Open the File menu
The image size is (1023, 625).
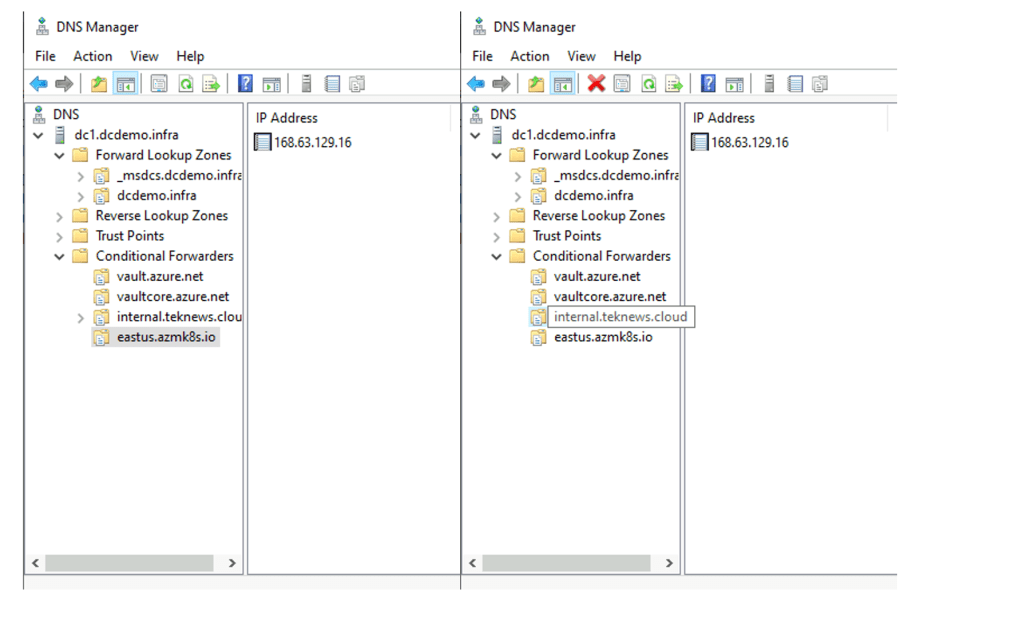coord(44,56)
